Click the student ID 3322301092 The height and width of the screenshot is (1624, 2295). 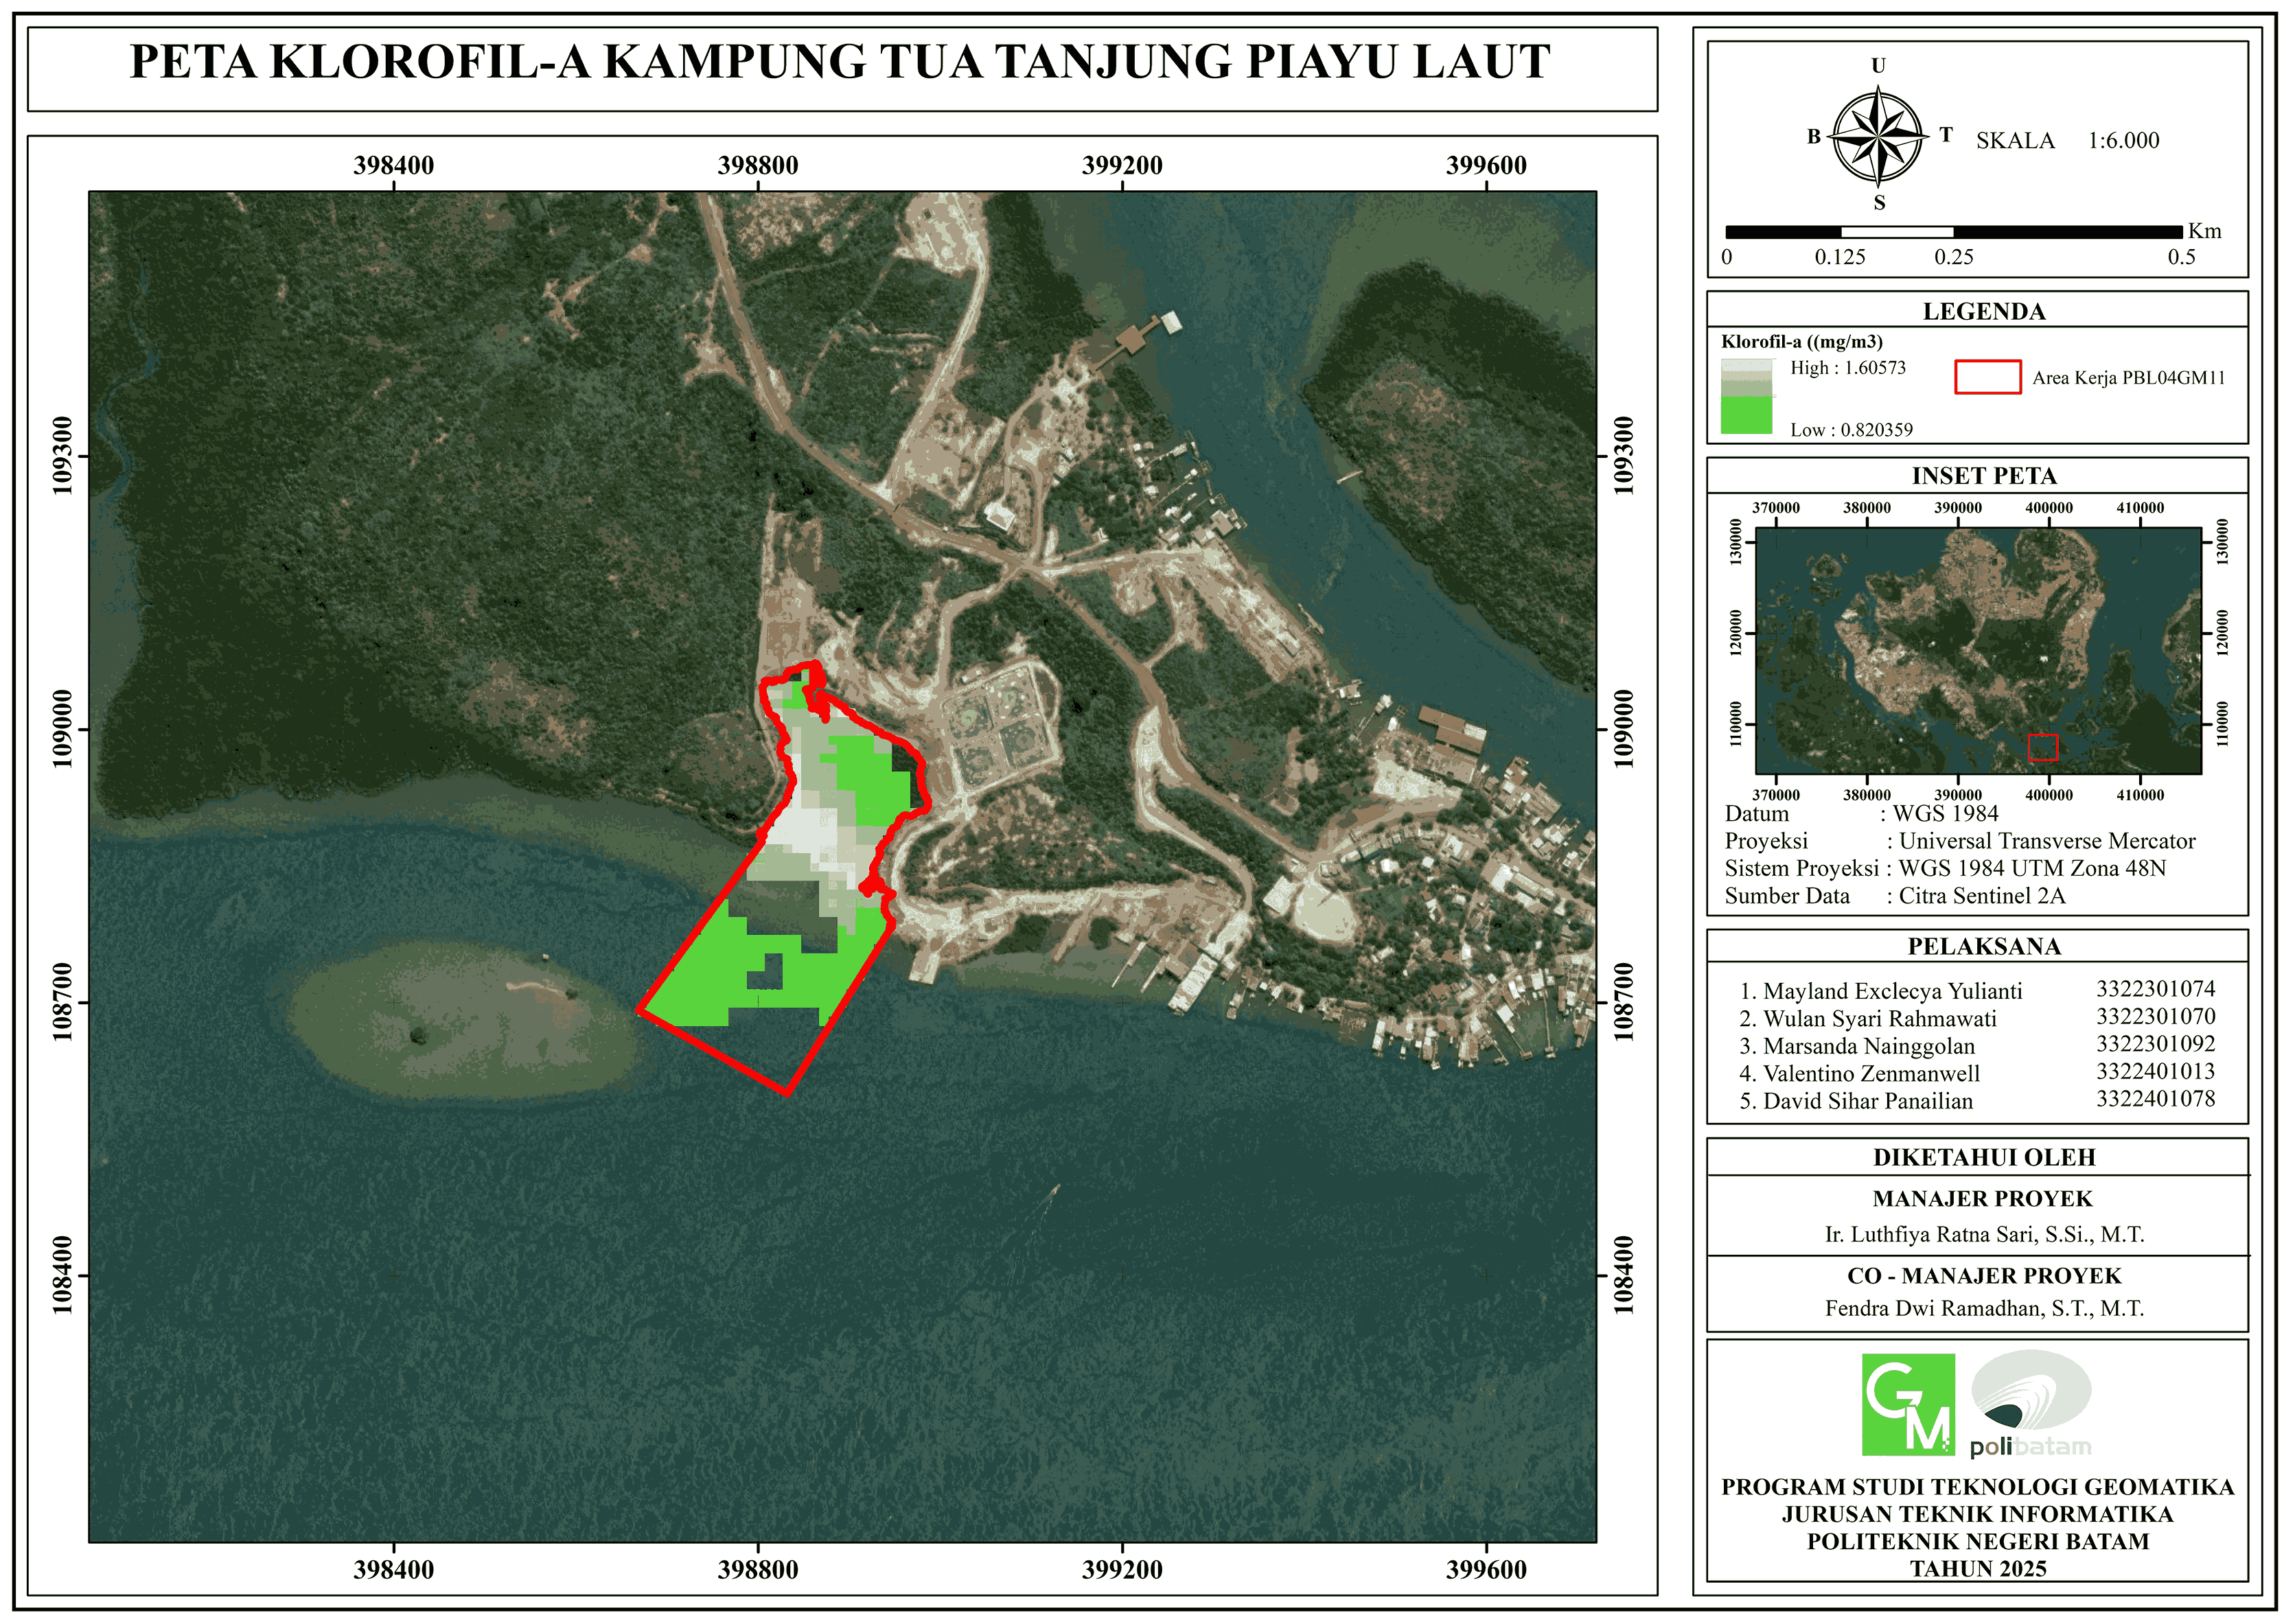[2156, 1044]
